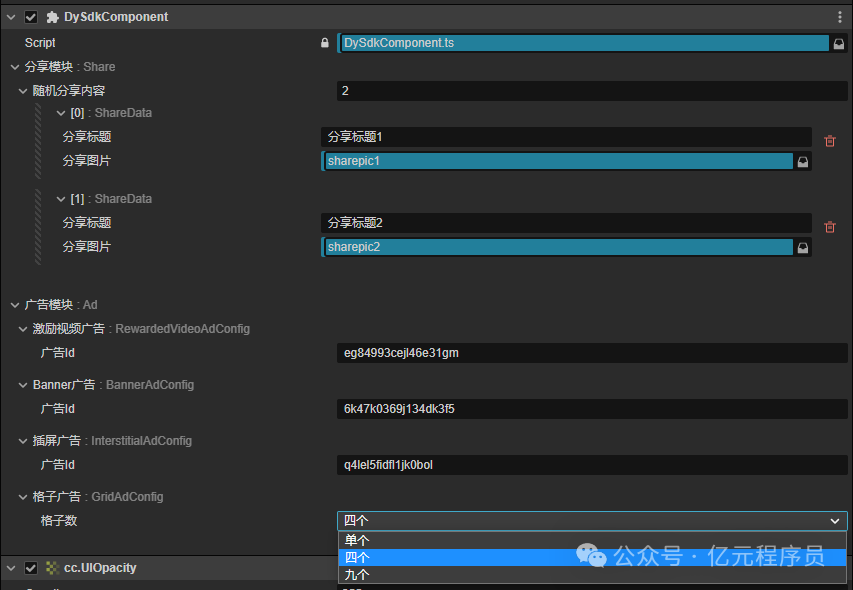
Task: Click 分享图片 label under [0] ShareData
Action: coord(86,161)
